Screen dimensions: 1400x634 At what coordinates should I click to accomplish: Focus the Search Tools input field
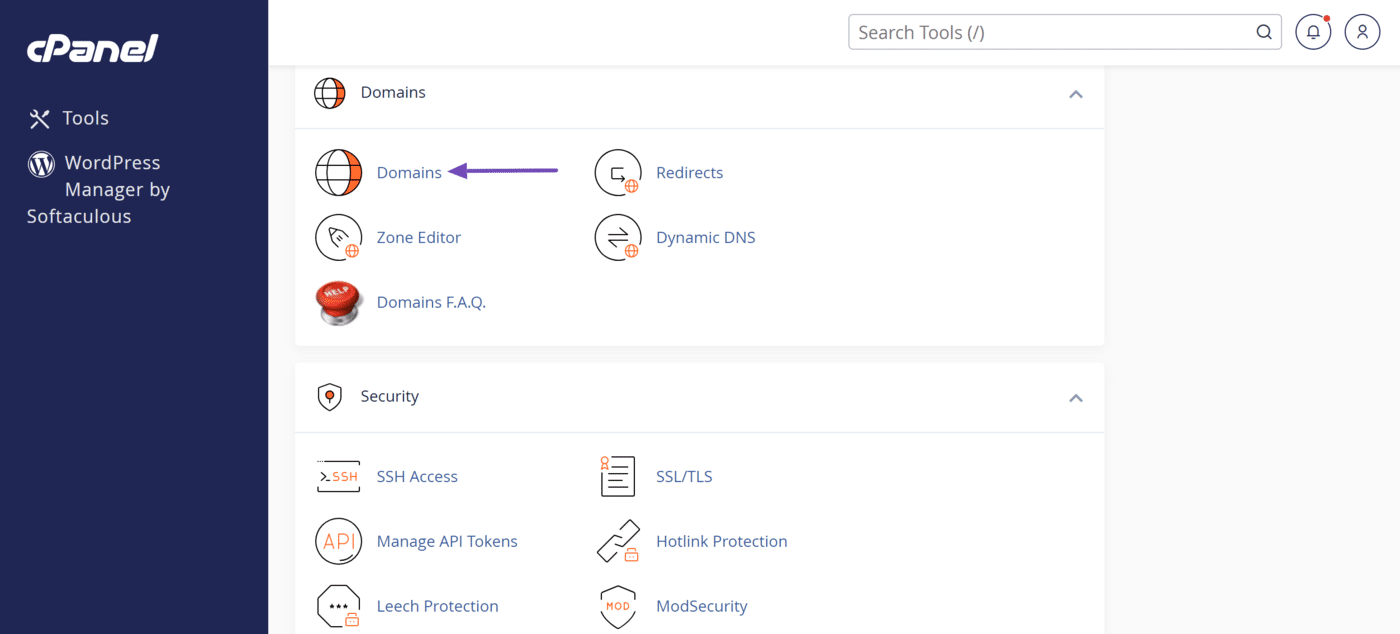1050,33
